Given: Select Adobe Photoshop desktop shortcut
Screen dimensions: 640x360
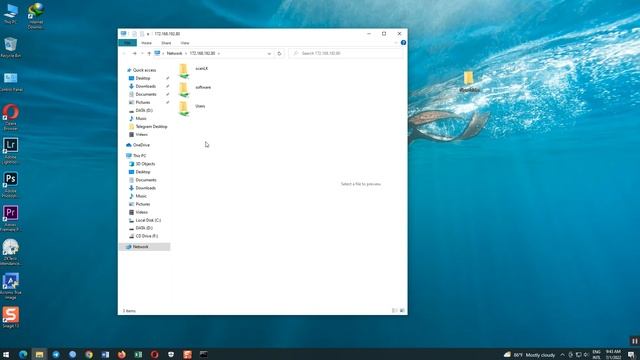Looking at the screenshot, I should coord(11,184).
